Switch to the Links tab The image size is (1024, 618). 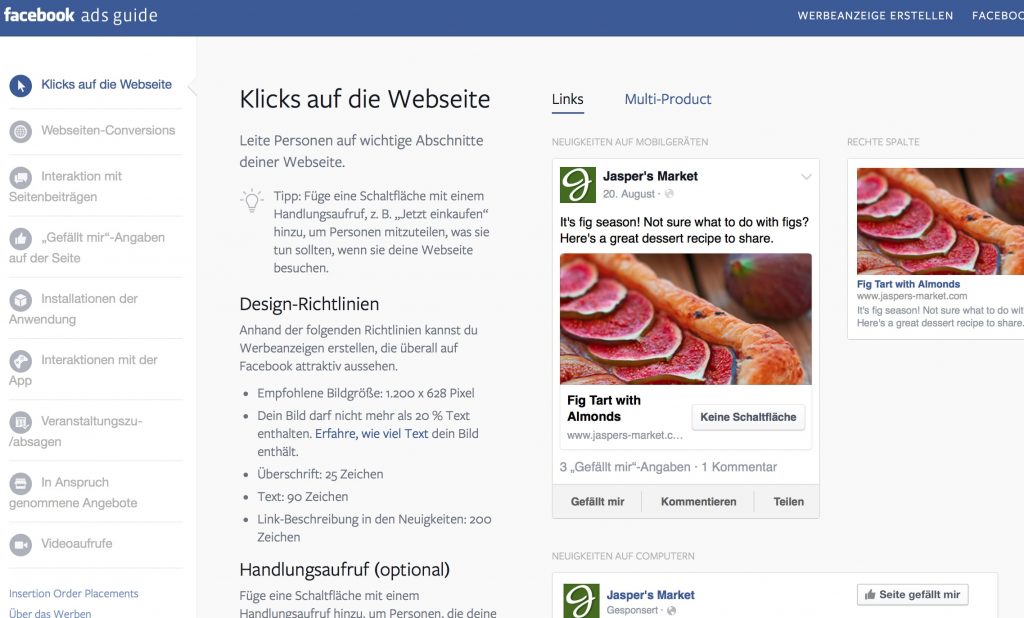click(568, 99)
